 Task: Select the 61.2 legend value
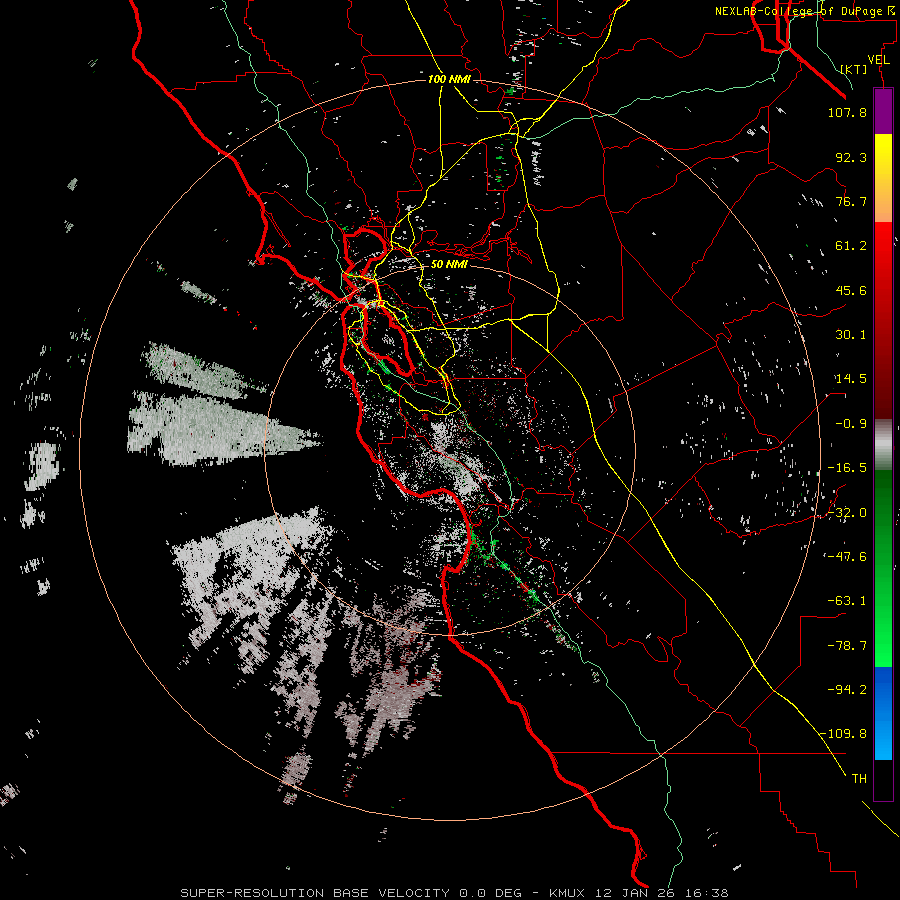tap(851, 246)
